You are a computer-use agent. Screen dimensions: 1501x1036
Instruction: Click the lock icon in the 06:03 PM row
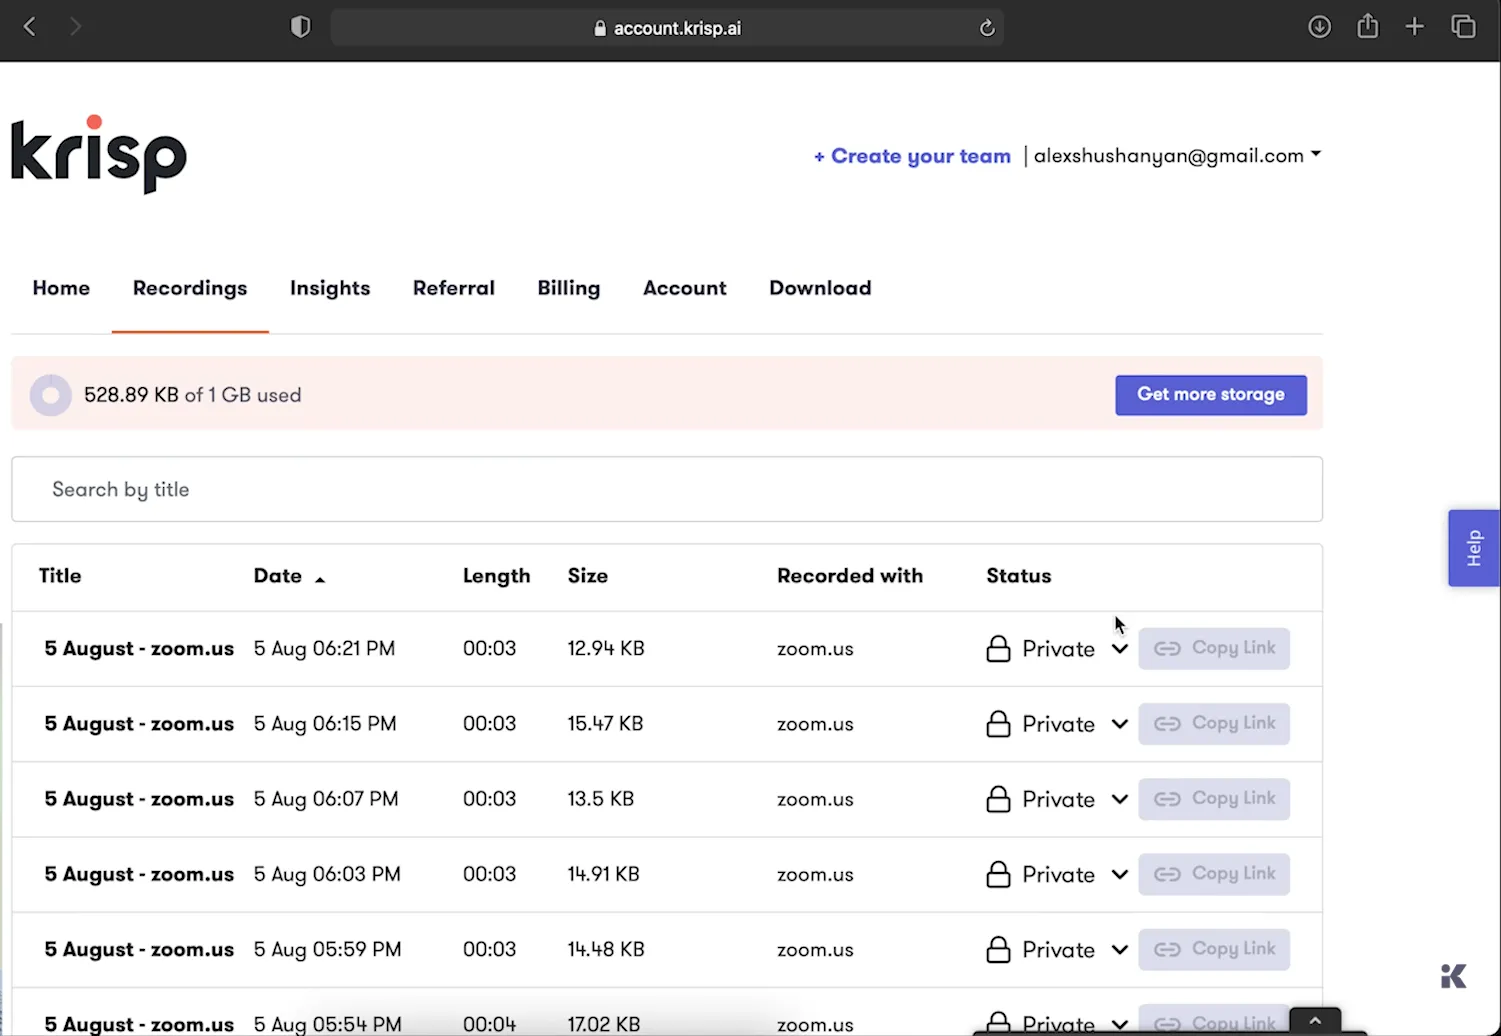pos(998,874)
